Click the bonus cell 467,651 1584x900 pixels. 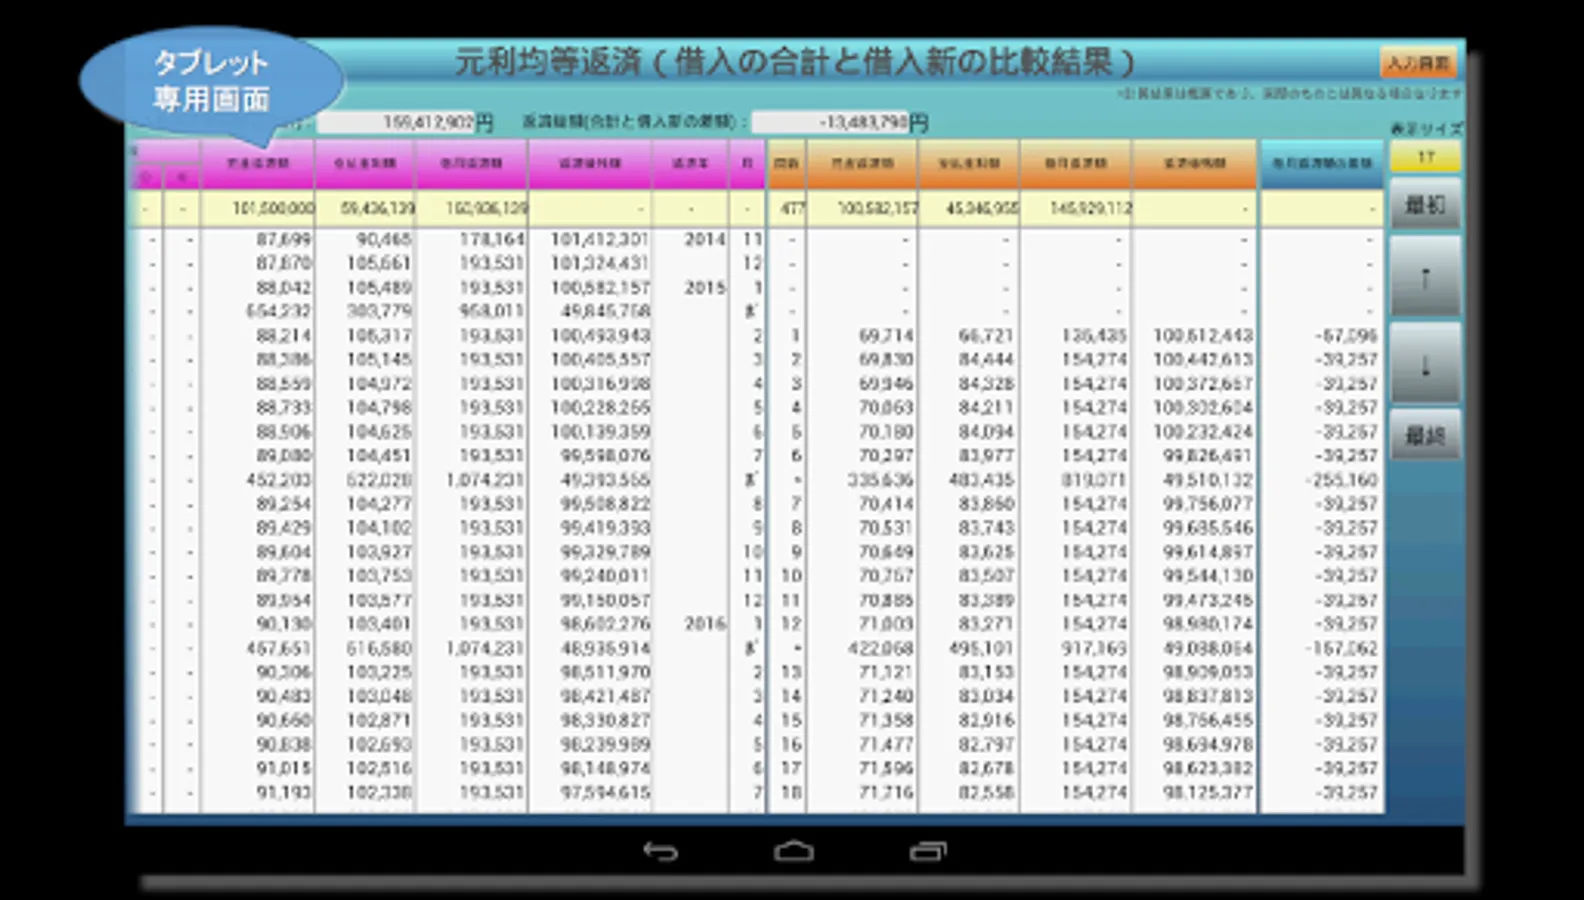tap(278, 648)
